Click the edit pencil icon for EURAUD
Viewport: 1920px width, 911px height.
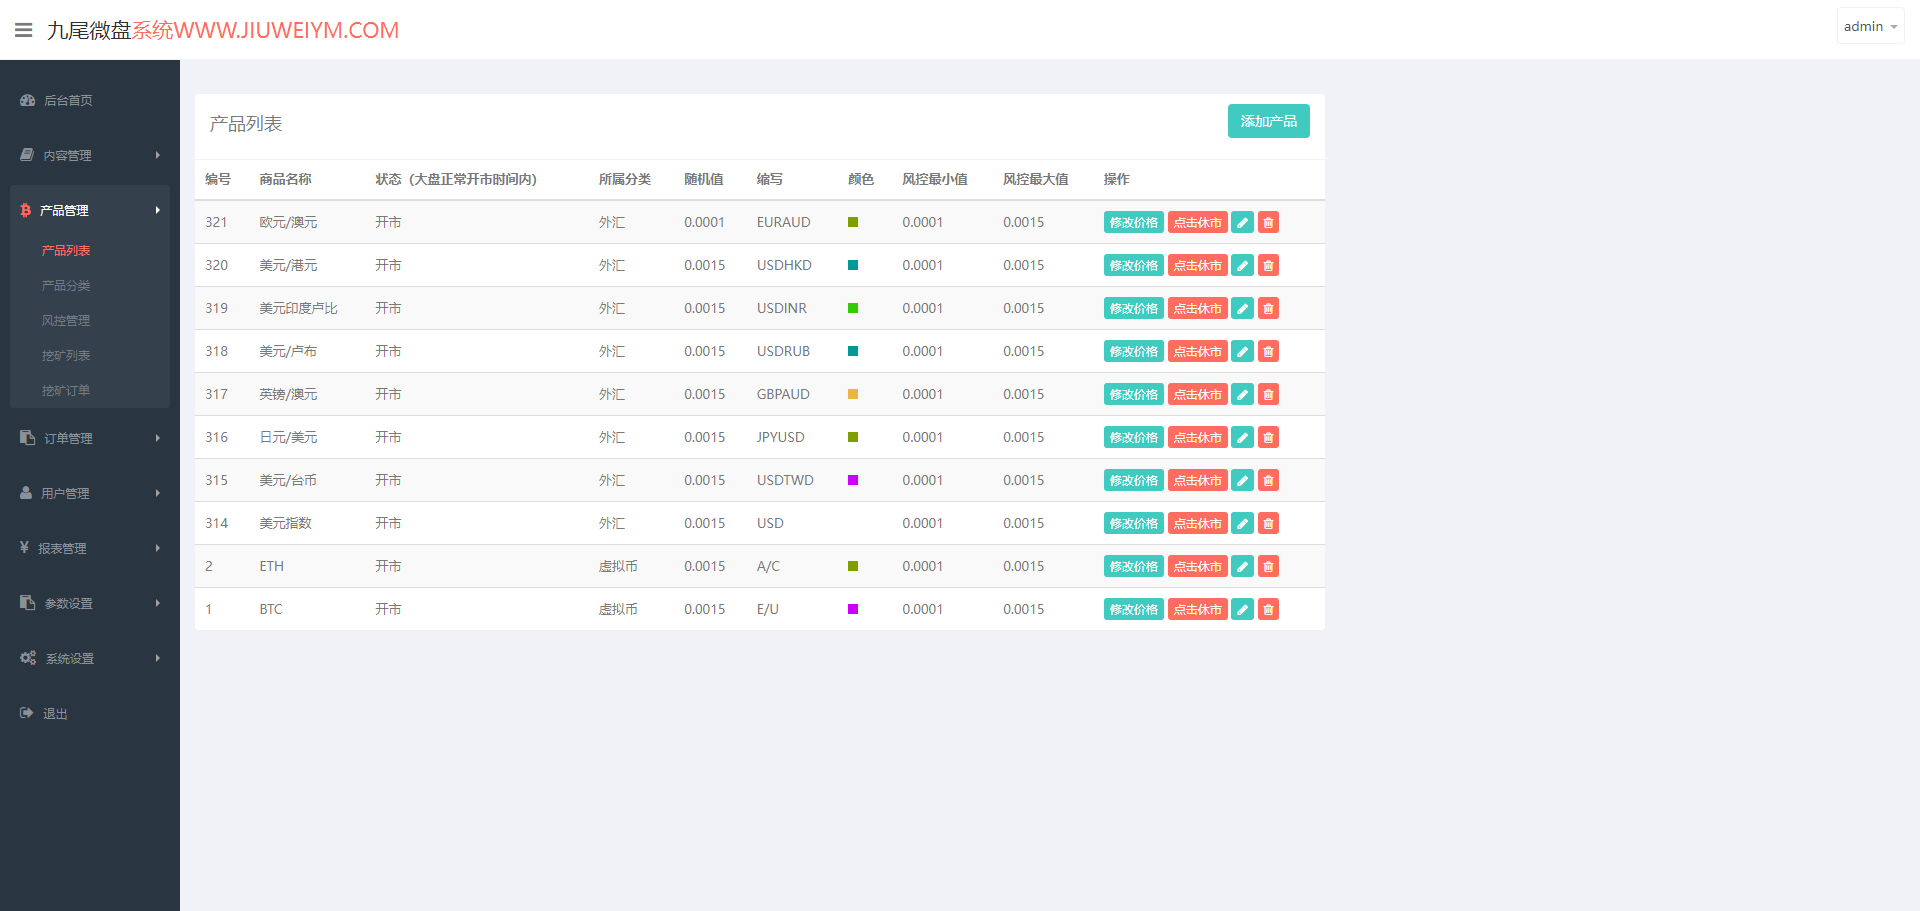click(x=1242, y=222)
